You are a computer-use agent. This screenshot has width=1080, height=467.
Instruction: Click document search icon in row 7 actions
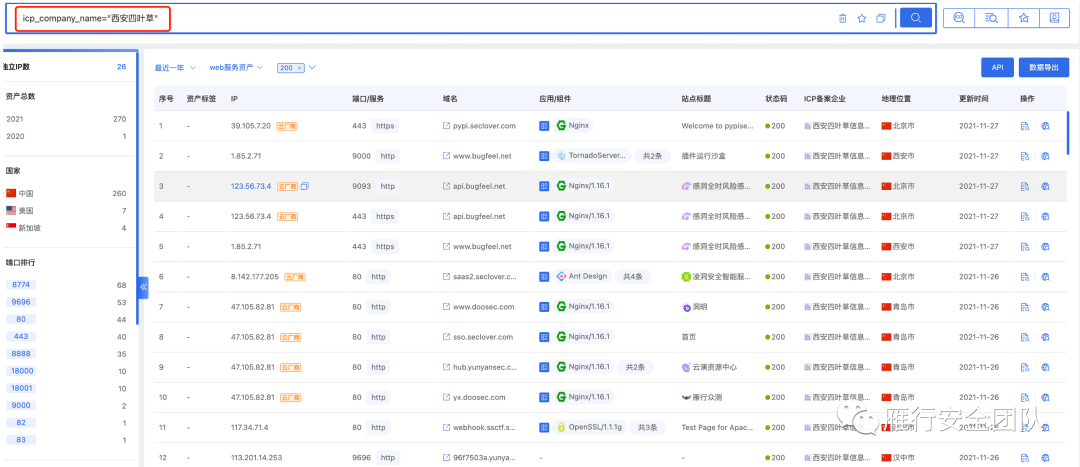click(1025, 307)
